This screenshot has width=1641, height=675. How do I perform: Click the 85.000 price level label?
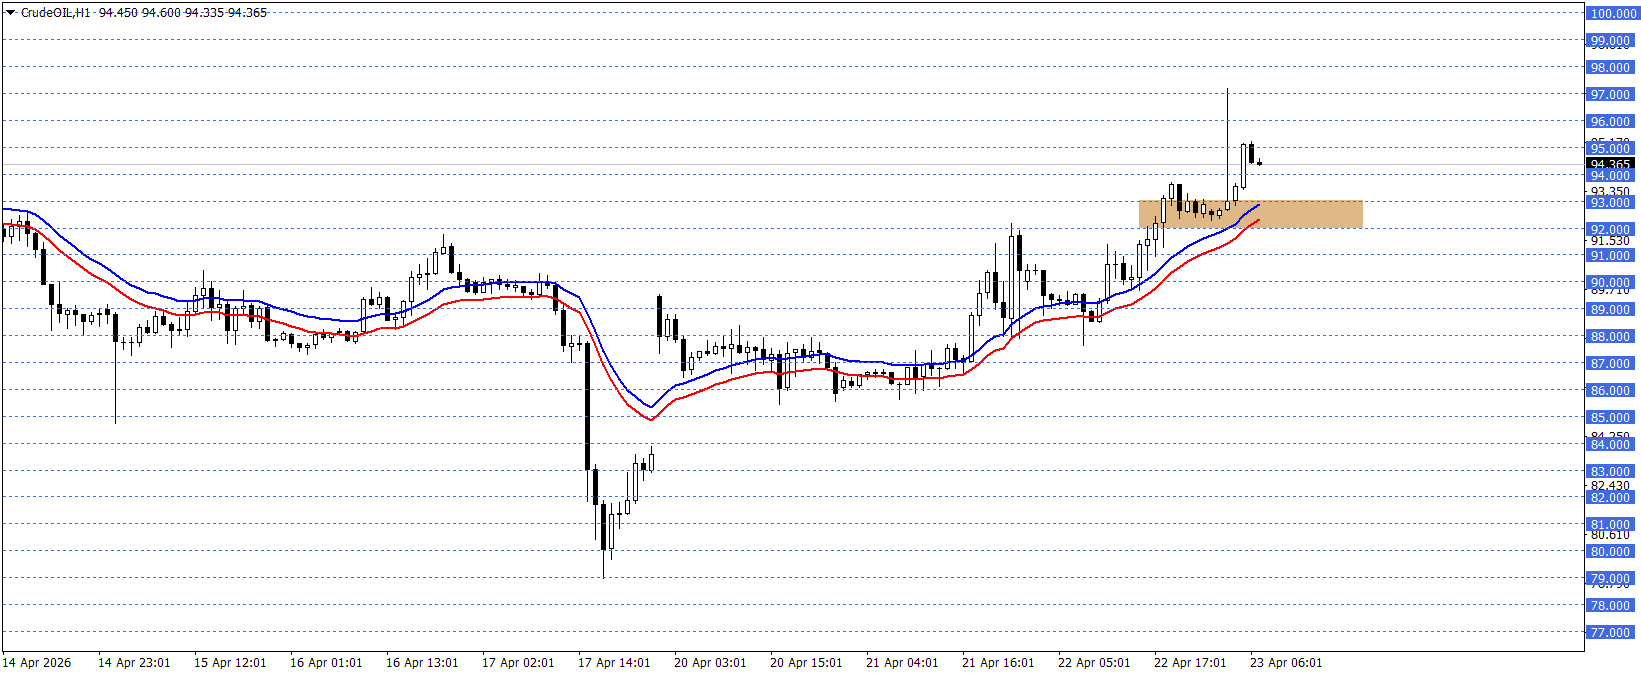pyautogui.click(x=1610, y=418)
